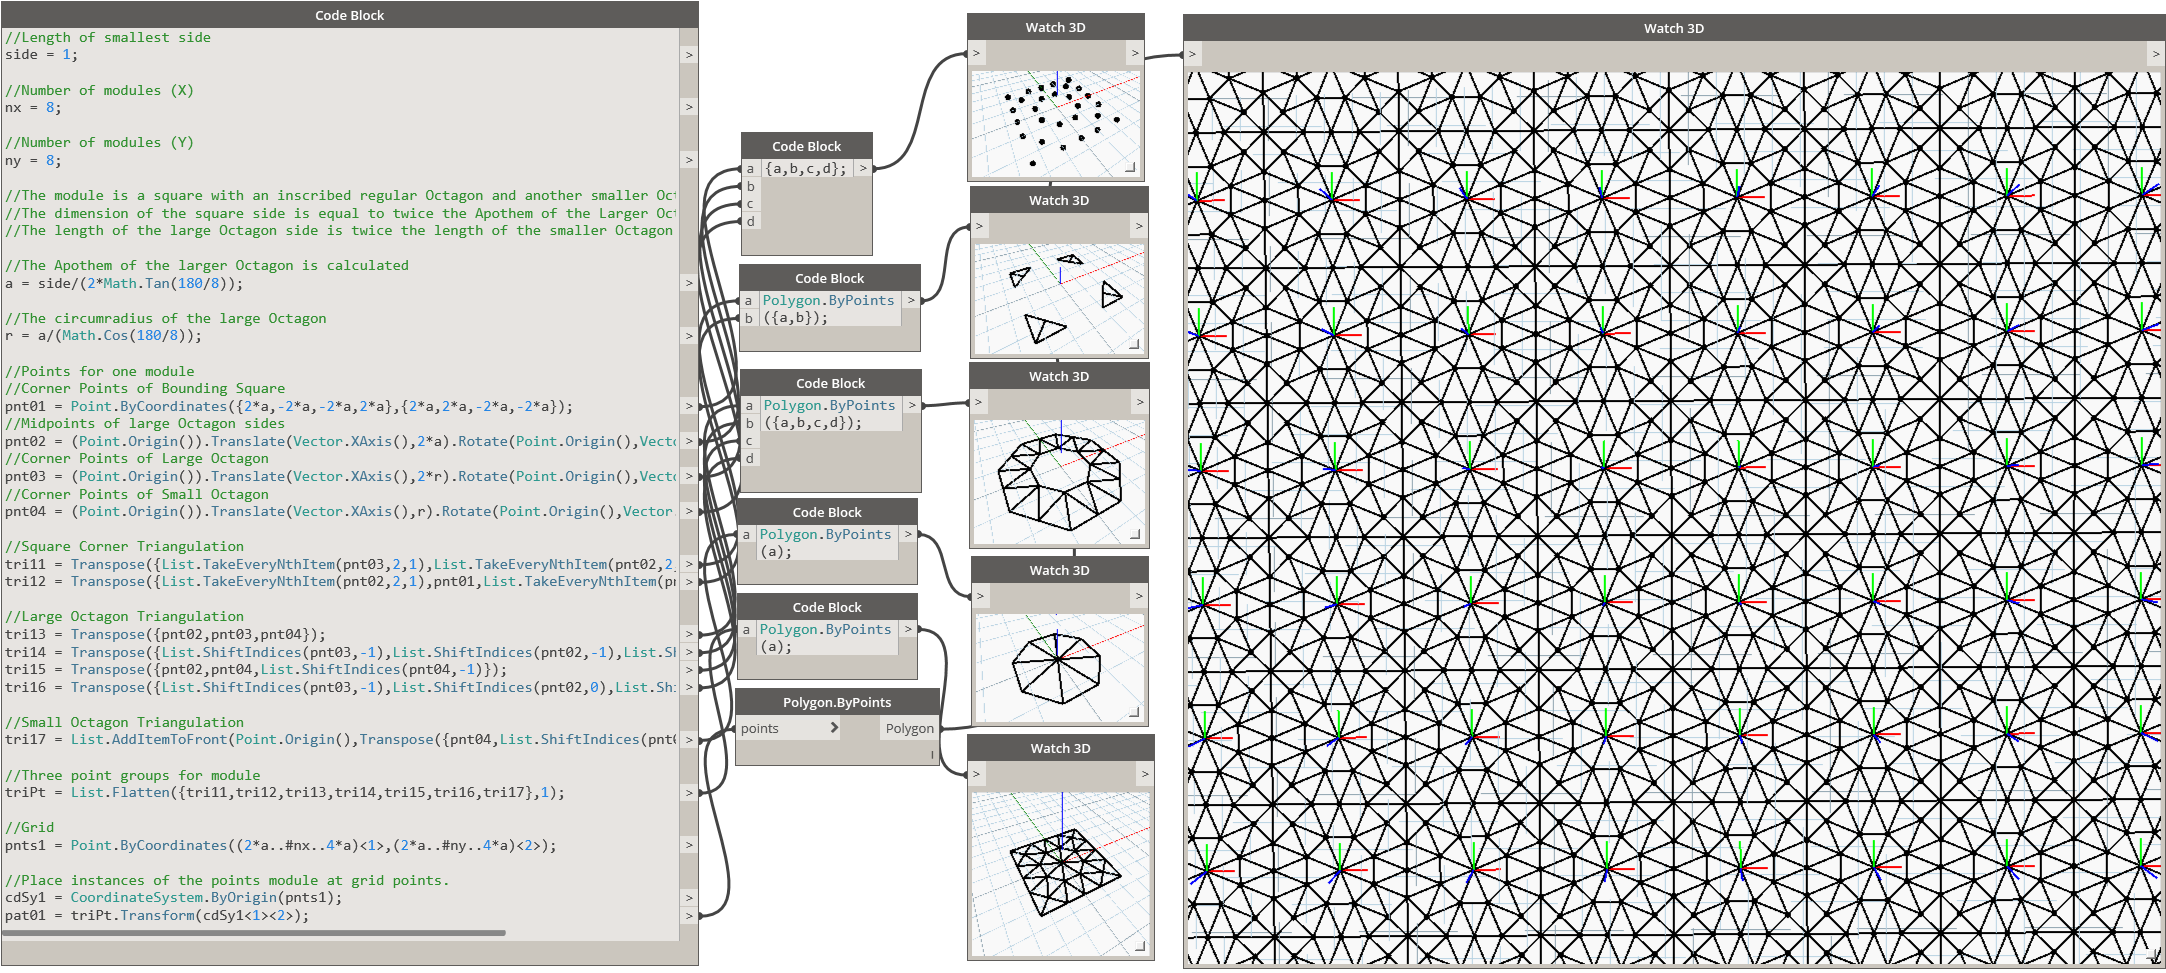Click the output port of the large Watch 3D node
This screenshot has width=2166, height=973.
[x=2155, y=53]
